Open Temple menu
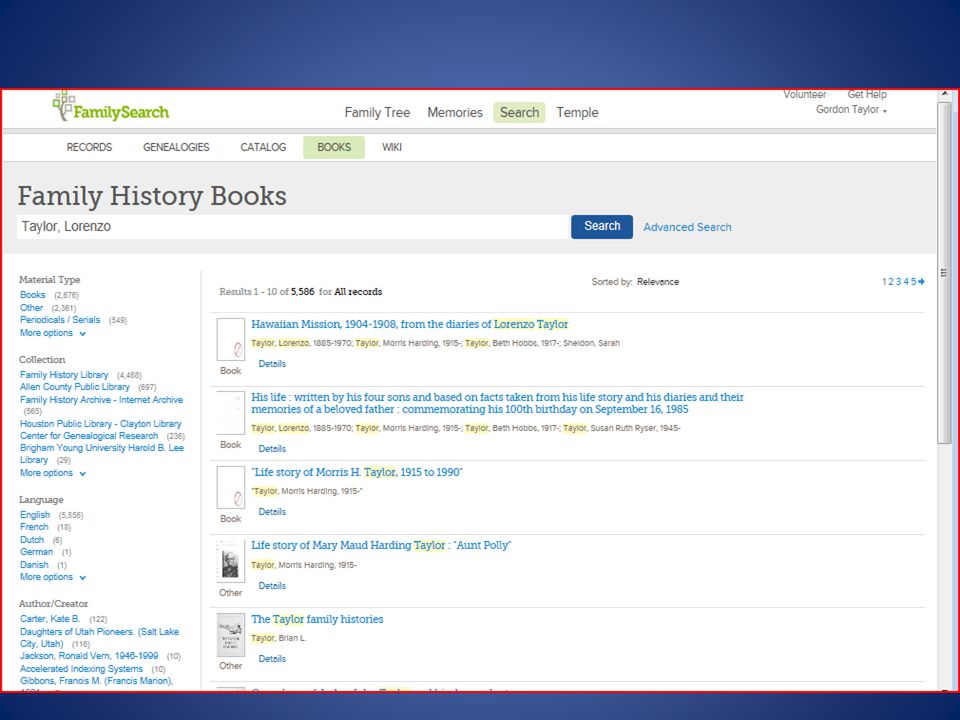Screen dimensions: 960x720 click(x=577, y=113)
